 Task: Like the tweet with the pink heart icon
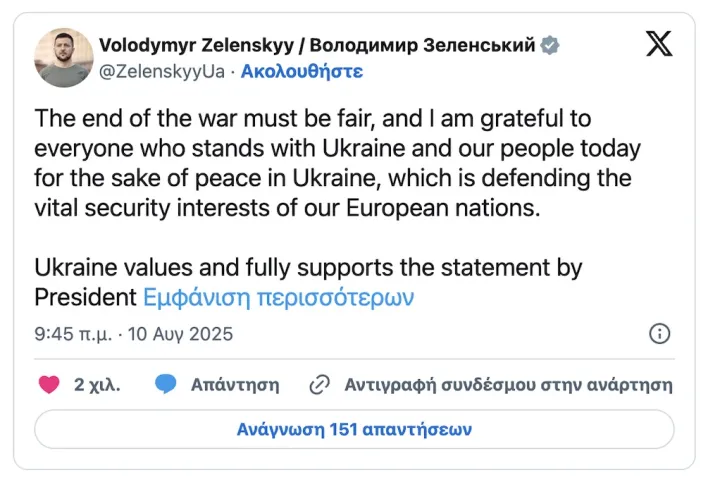click(49, 385)
